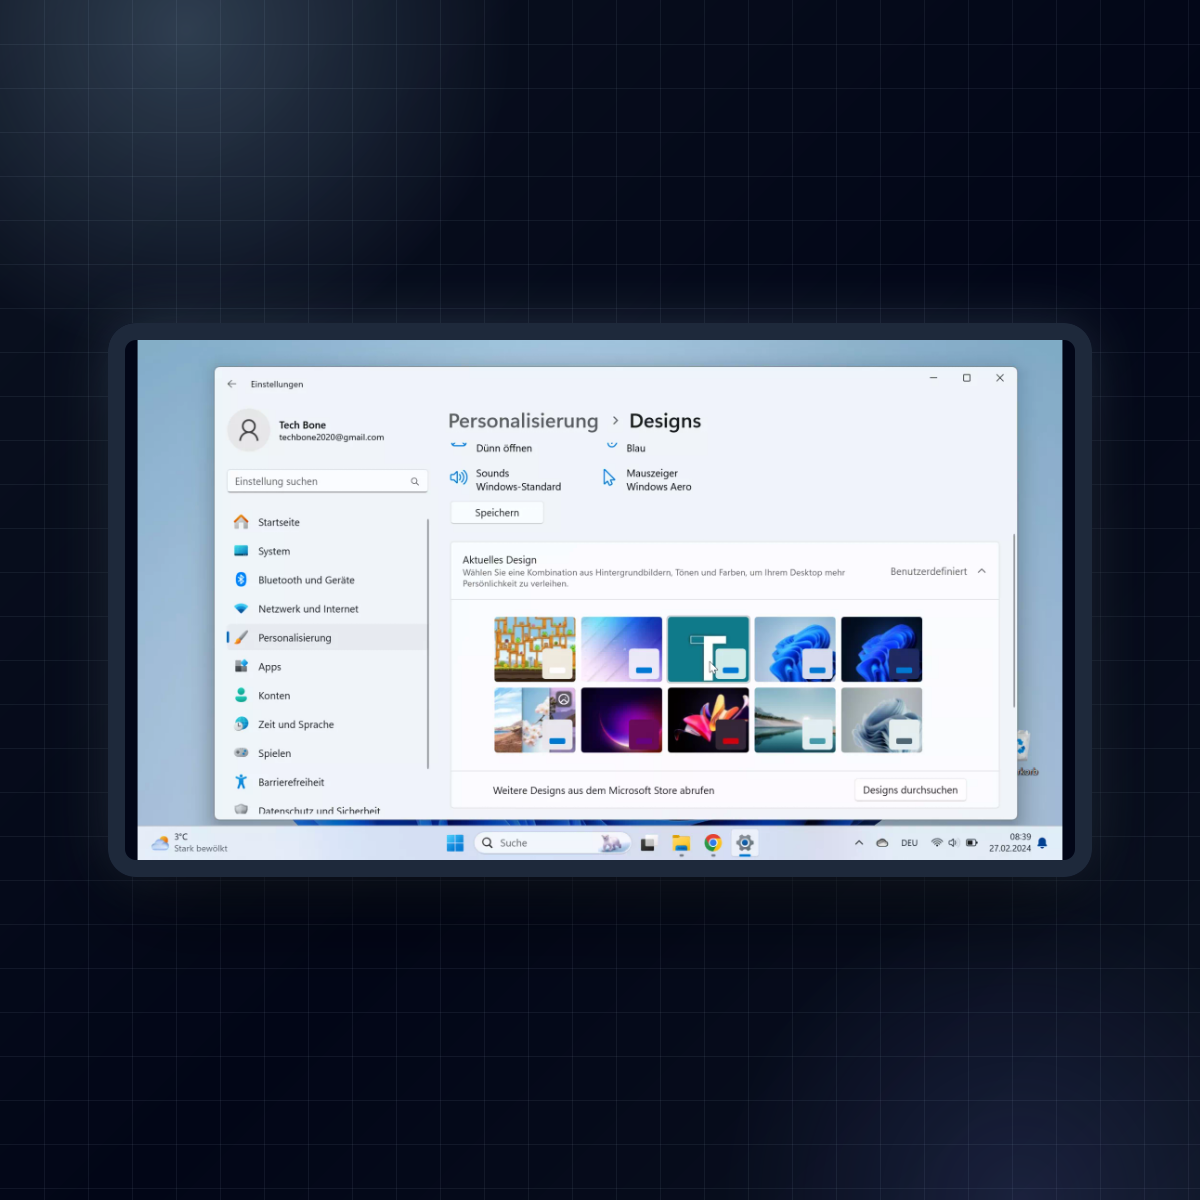Open the notification bell icon
This screenshot has width=1200, height=1200.
coord(1042,843)
